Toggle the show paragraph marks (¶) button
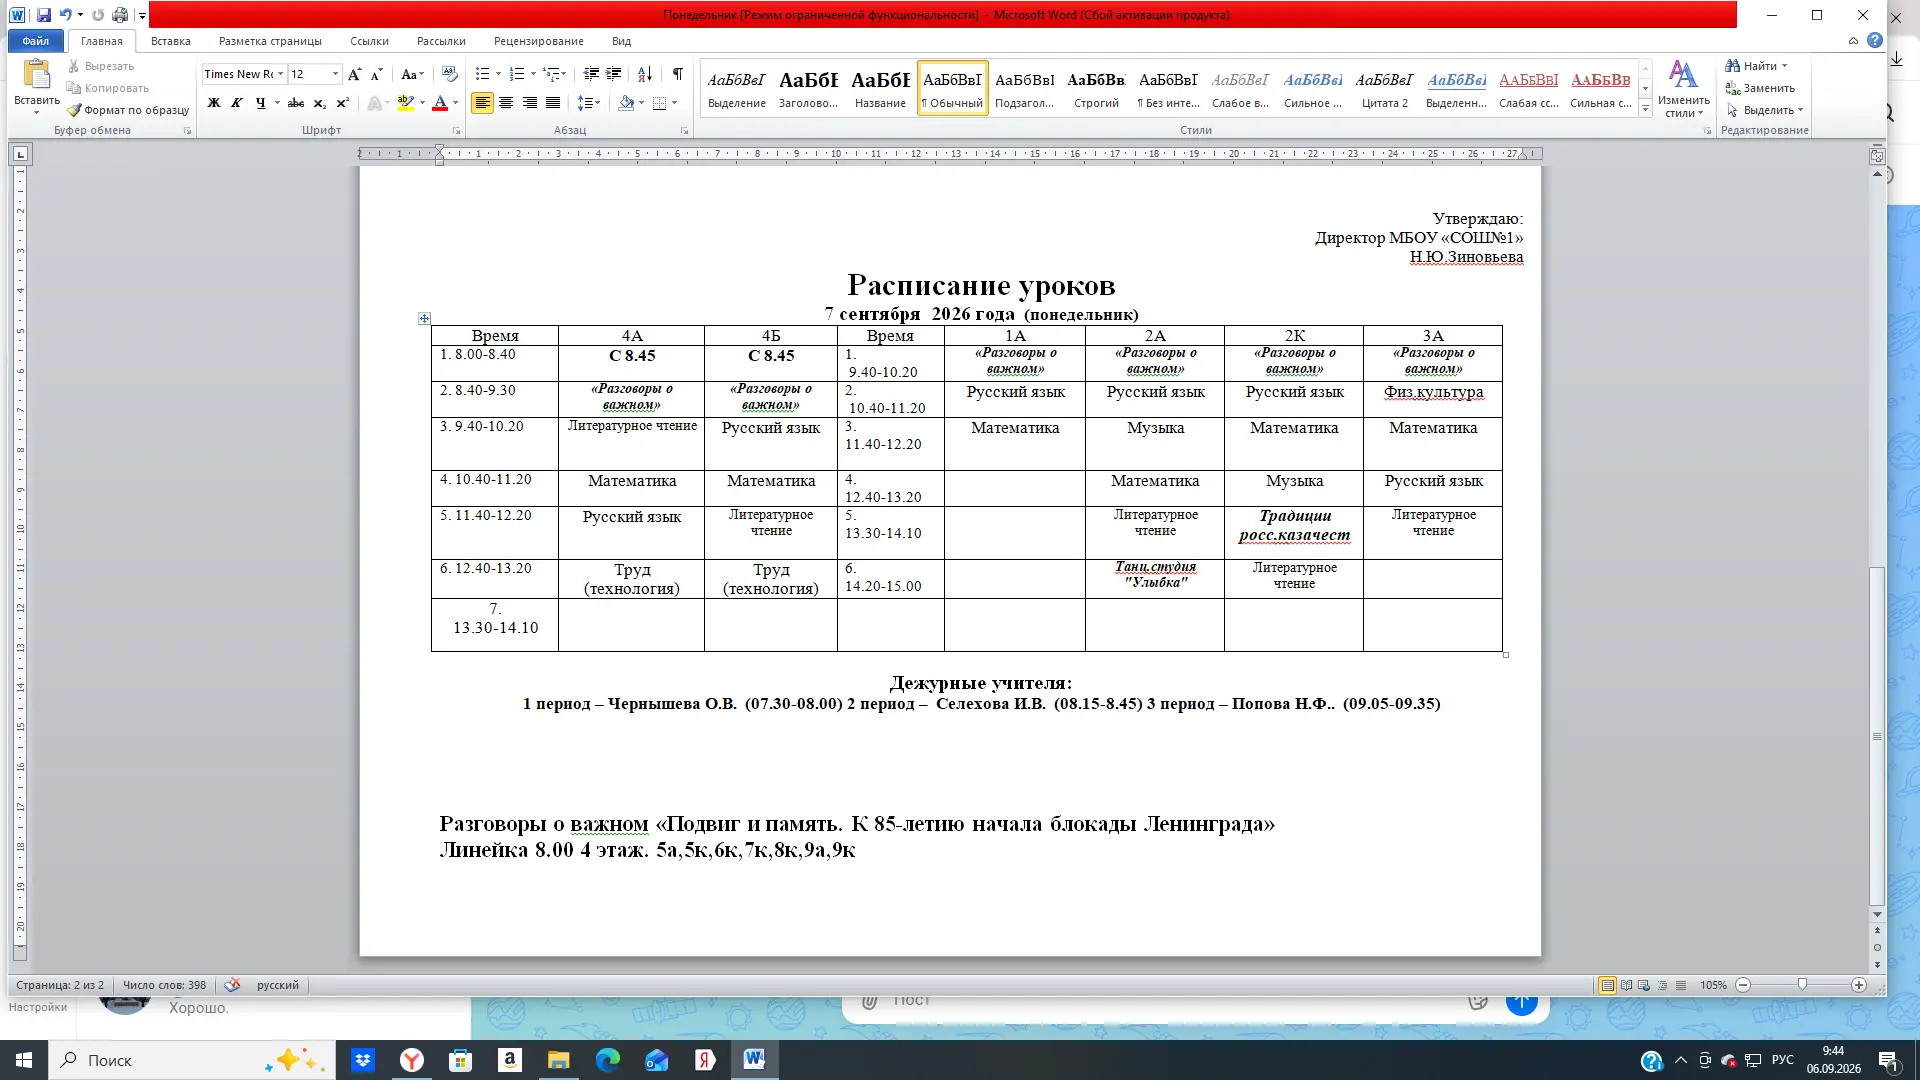Screen dimensions: 1920x1080 click(x=678, y=74)
